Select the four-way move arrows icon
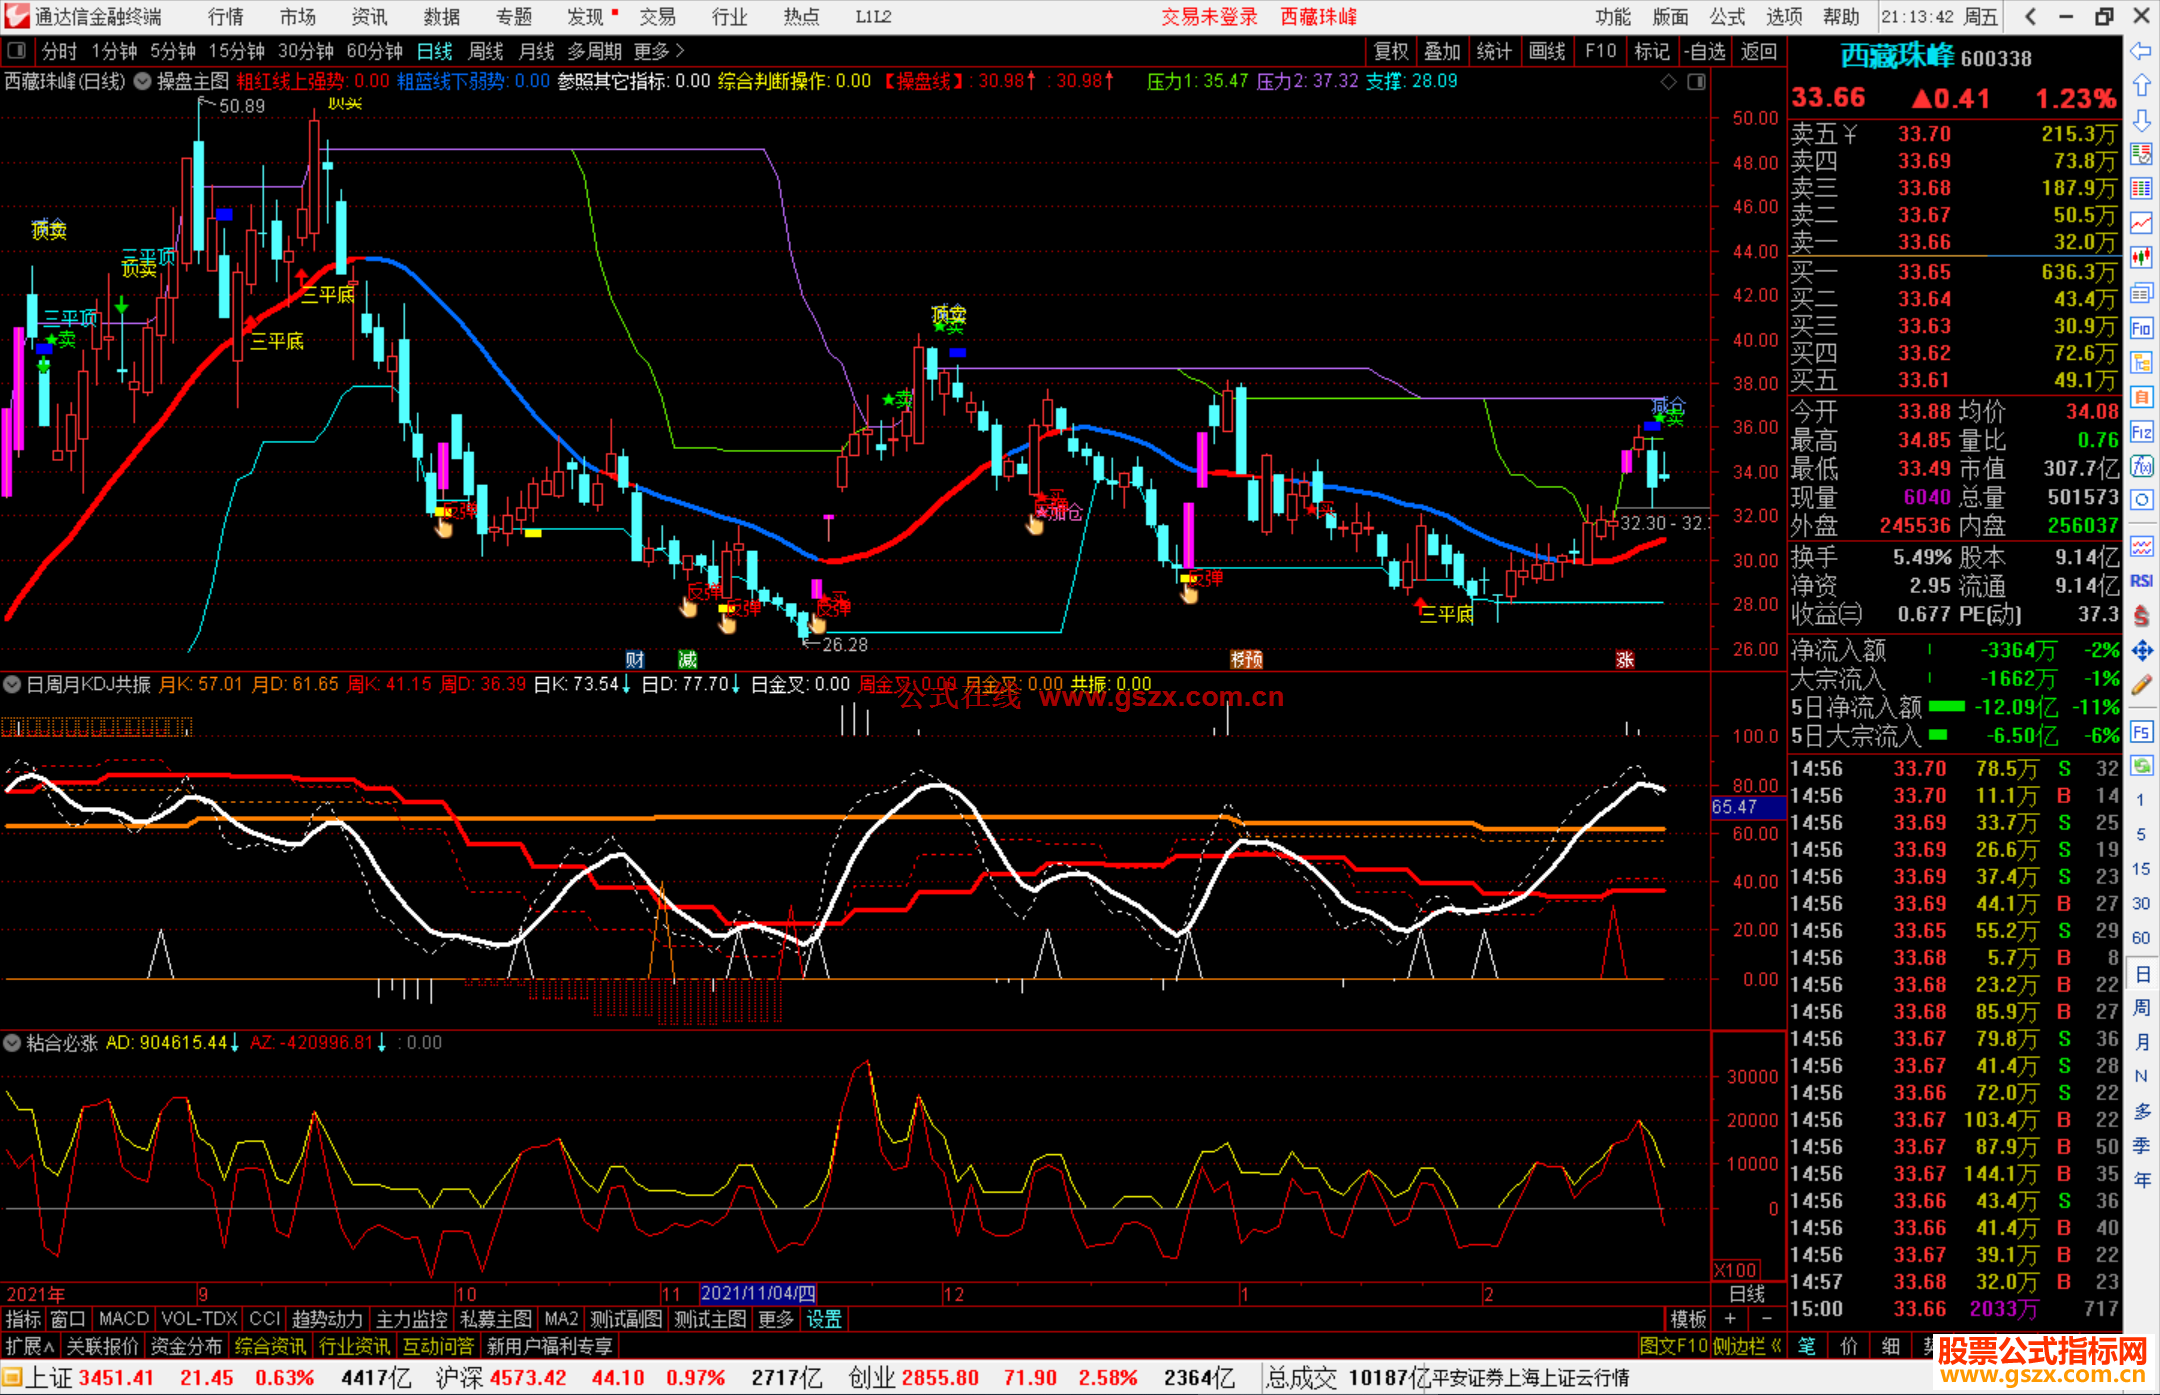 coord(2141,651)
